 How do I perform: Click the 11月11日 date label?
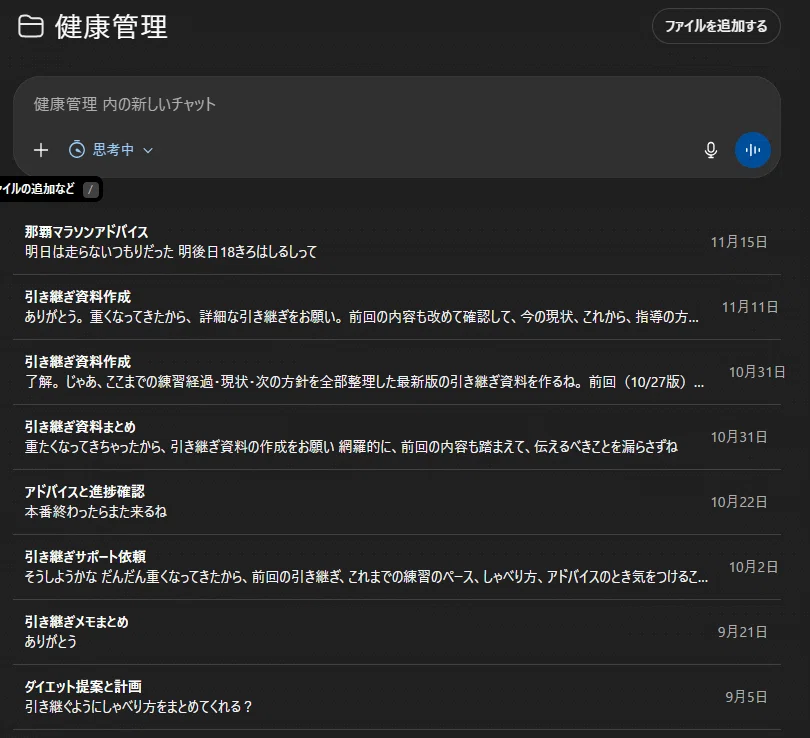[750, 307]
